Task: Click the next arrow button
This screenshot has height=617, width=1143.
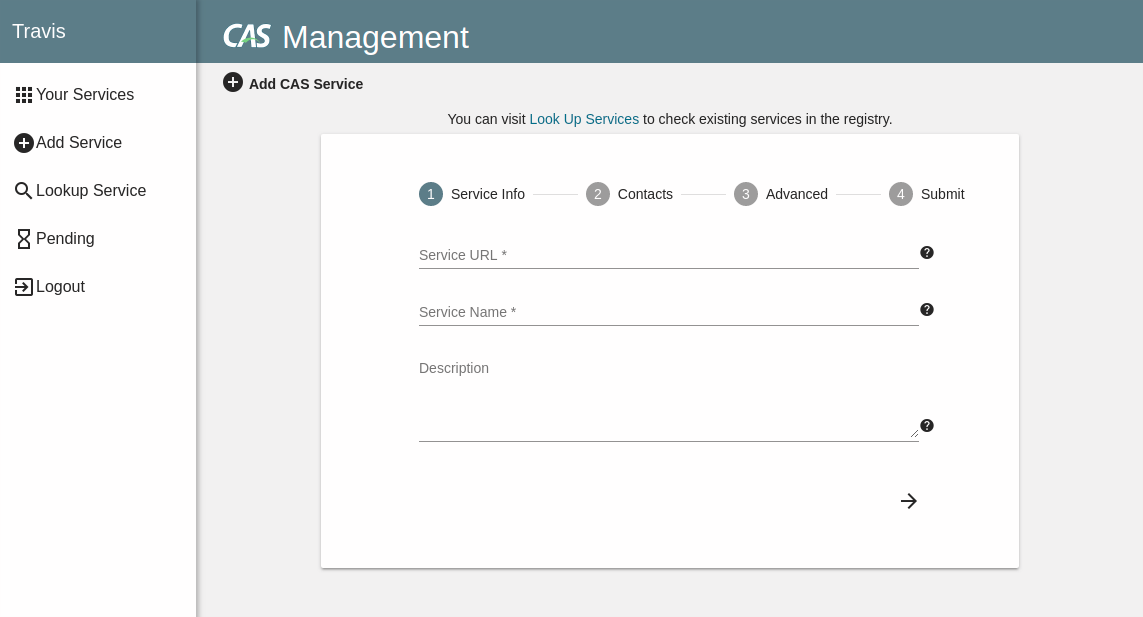Action: 908,501
